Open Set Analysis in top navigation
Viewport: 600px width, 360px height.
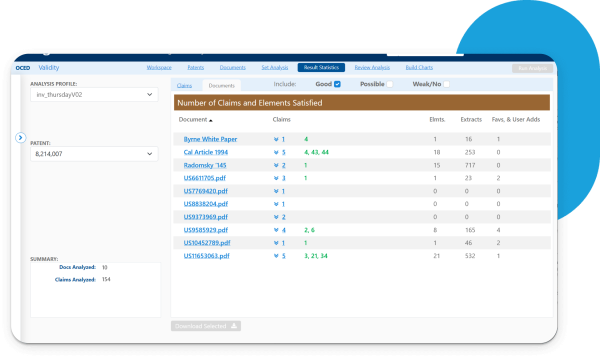click(x=275, y=68)
